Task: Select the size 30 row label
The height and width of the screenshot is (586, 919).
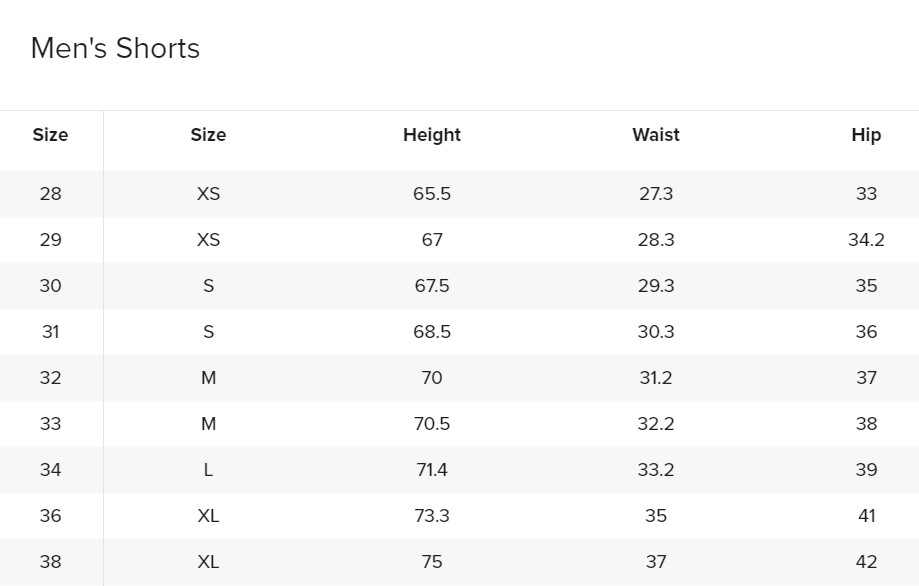Action: (x=50, y=286)
